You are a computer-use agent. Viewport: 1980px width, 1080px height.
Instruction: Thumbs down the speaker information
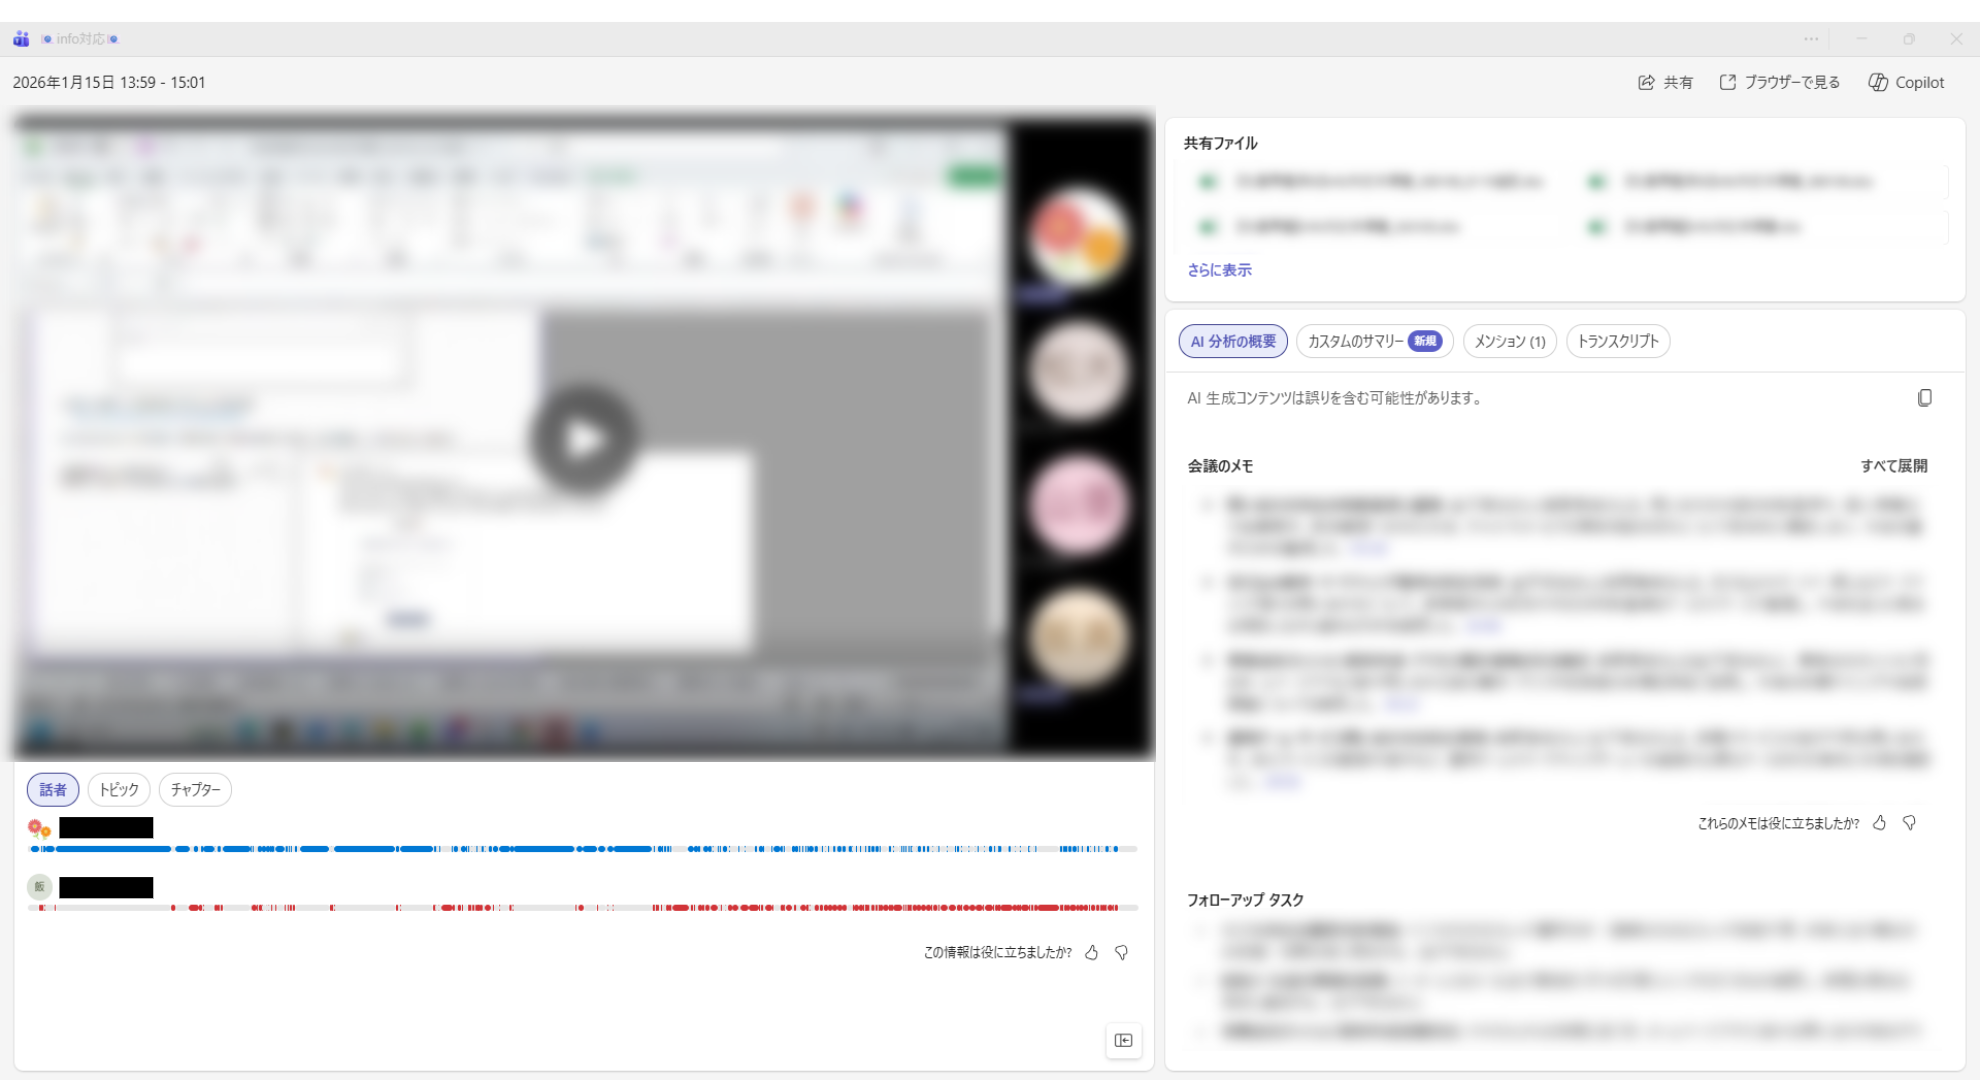click(x=1122, y=953)
